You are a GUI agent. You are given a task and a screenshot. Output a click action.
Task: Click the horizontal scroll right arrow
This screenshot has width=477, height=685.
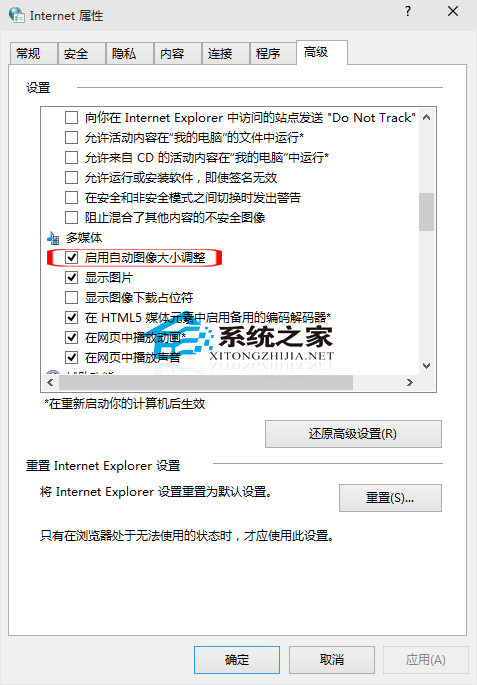(410, 382)
